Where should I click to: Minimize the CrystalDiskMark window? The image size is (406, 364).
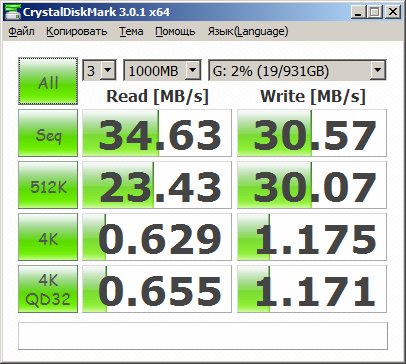358,13
